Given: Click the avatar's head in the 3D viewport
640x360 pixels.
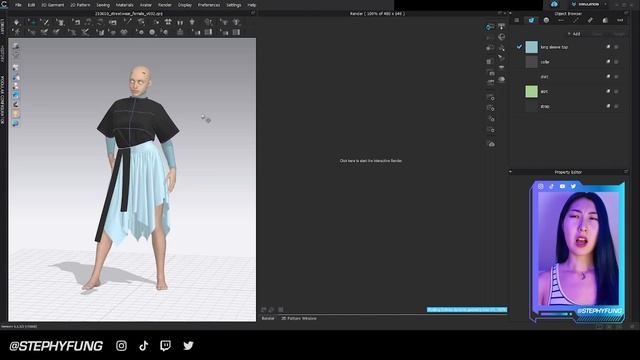Looking at the screenshot, I should [140, 81].
